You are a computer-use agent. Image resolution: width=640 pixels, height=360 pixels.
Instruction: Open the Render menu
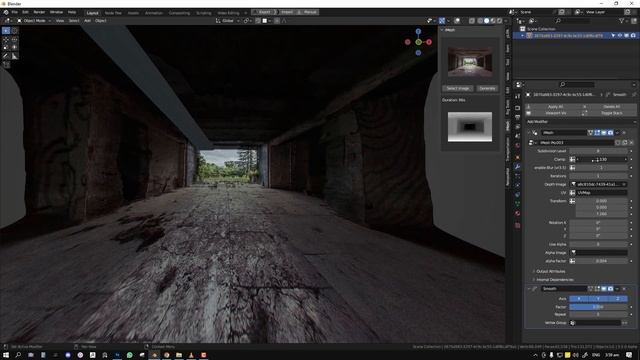tap(39, 12)
